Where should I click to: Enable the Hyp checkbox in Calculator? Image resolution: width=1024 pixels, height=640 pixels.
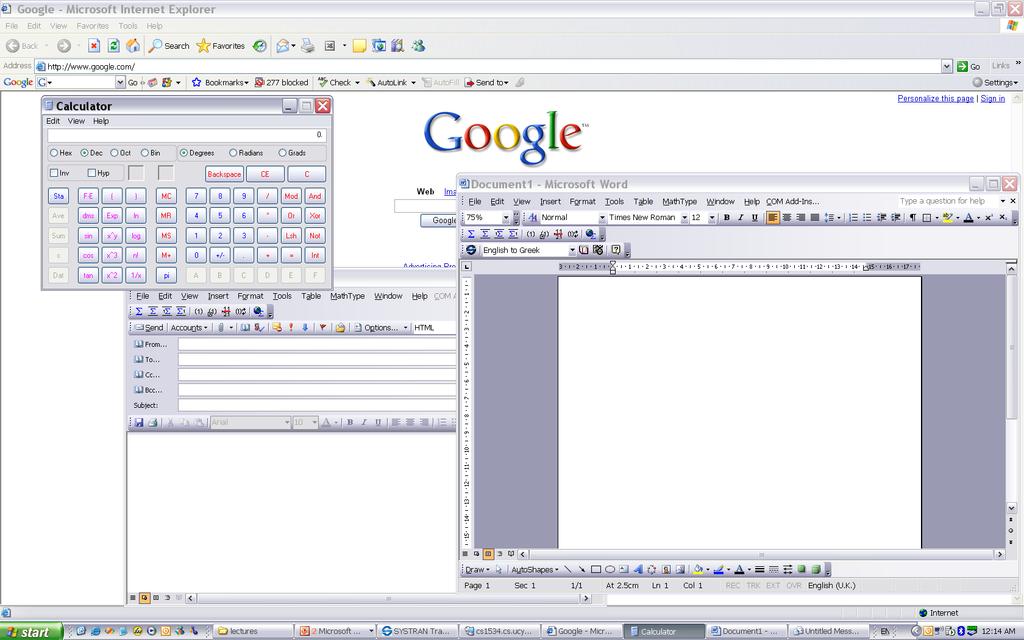click(91, 173)
